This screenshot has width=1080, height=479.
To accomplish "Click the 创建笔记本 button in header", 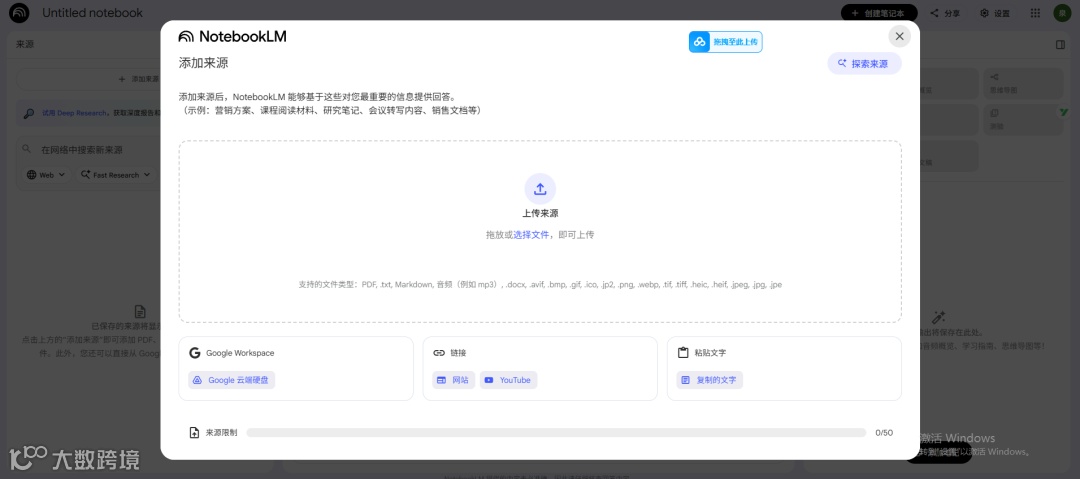I will [x=879, y=13].
